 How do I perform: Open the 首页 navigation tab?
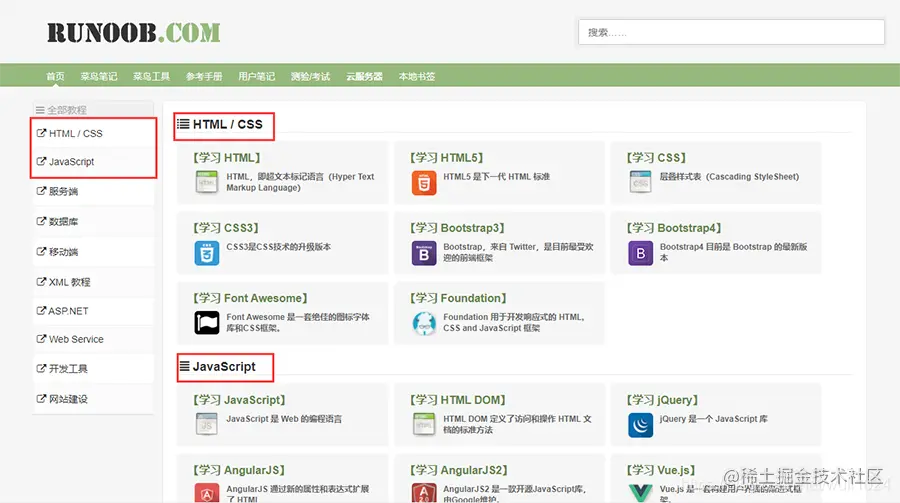pyautogui.click(x=55, y=76)
